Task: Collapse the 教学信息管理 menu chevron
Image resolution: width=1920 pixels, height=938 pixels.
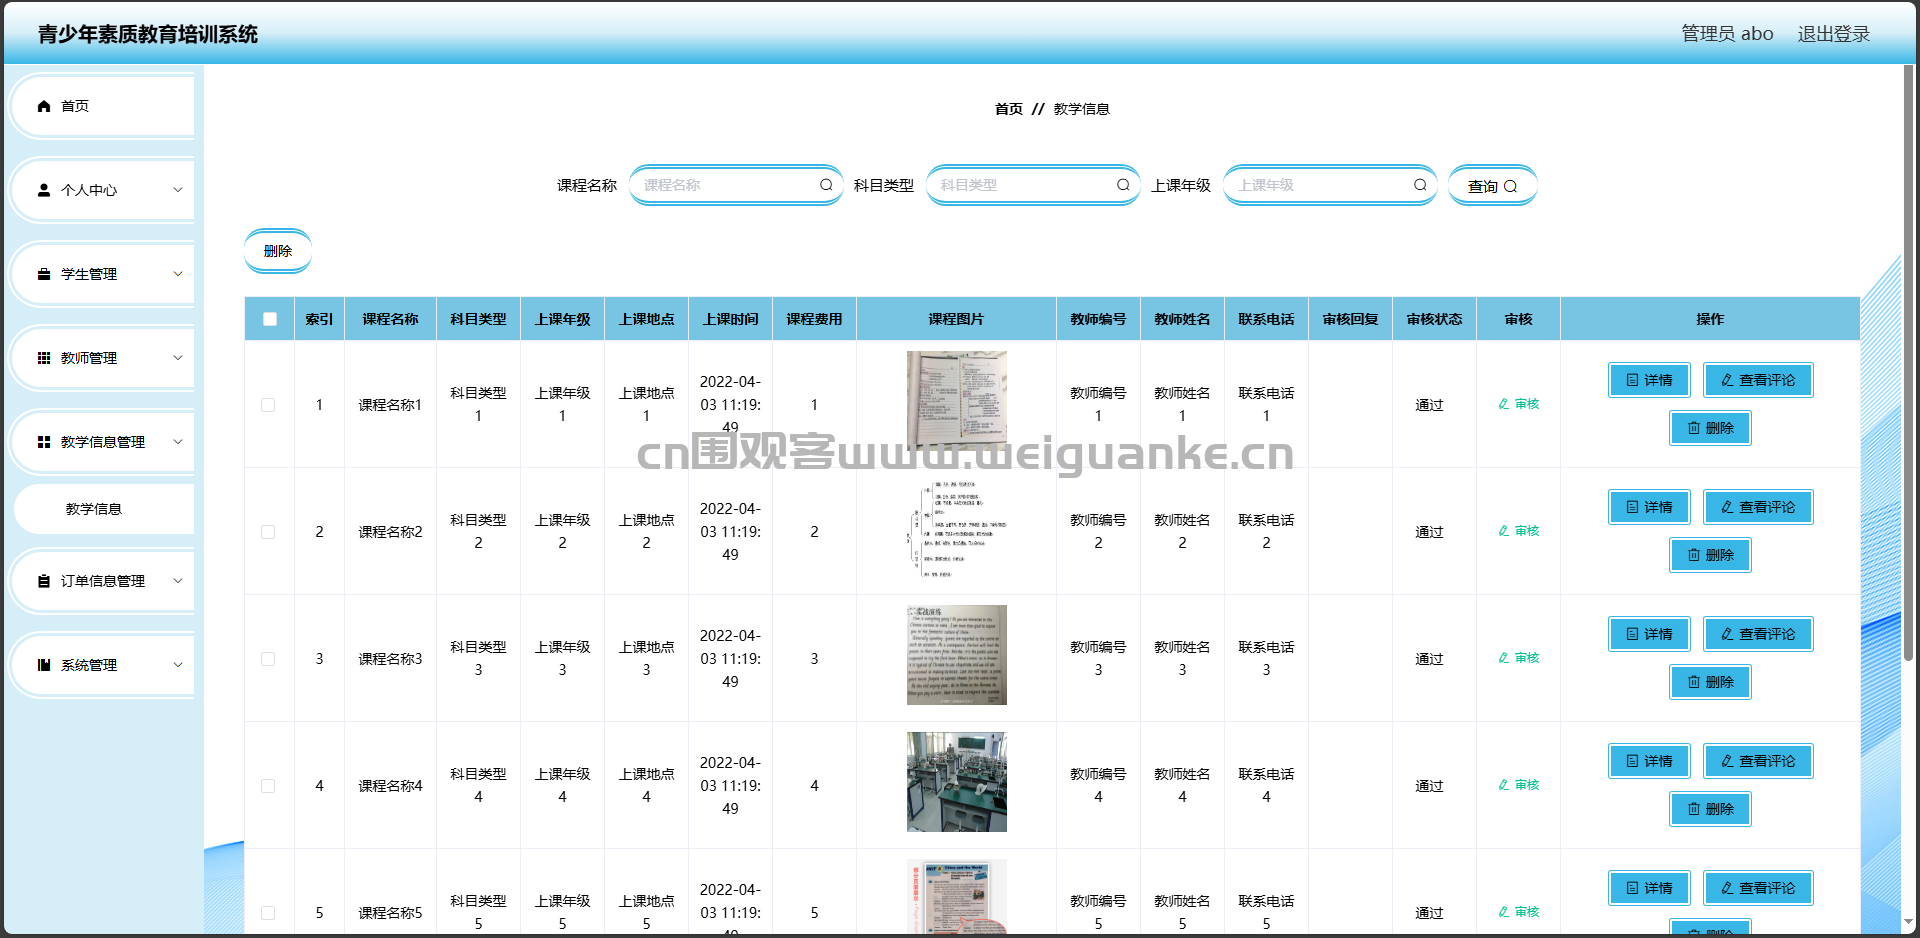Action: [178, 442]
